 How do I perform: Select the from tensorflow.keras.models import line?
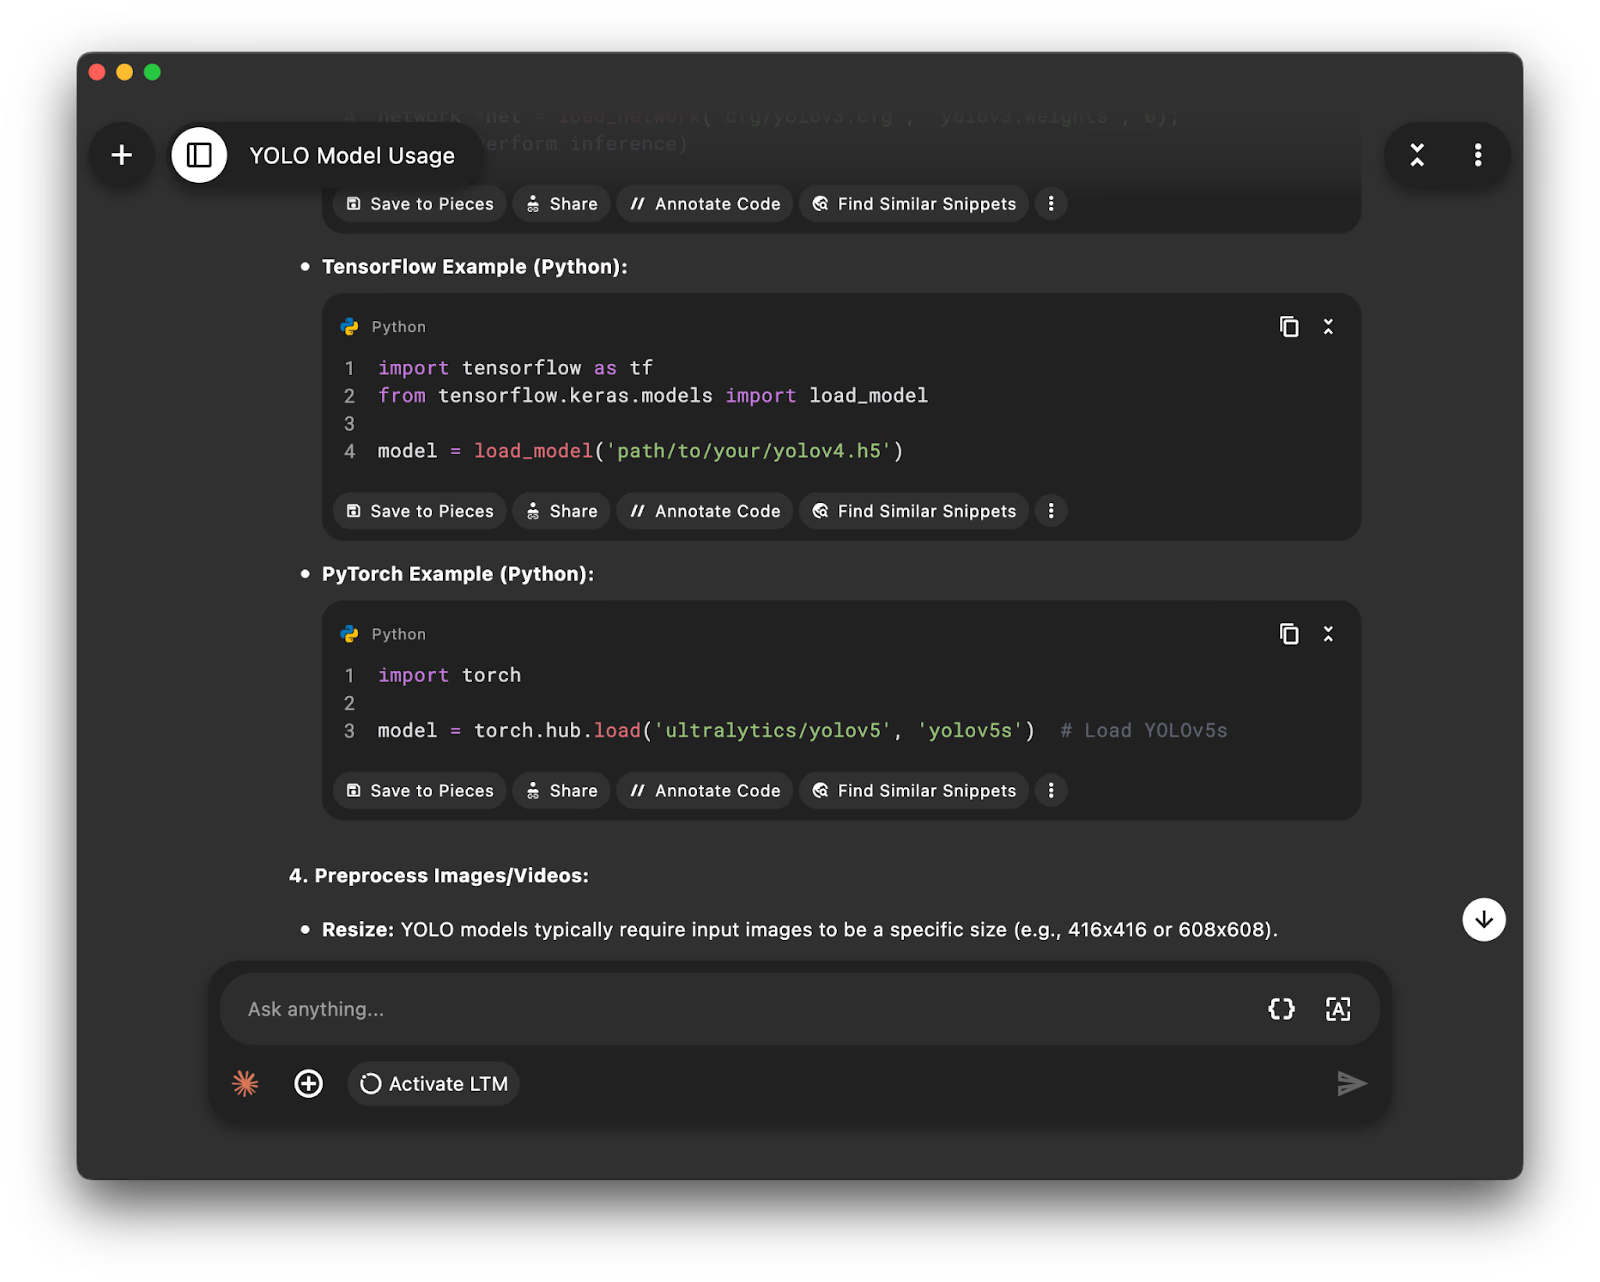click(652, 396)
